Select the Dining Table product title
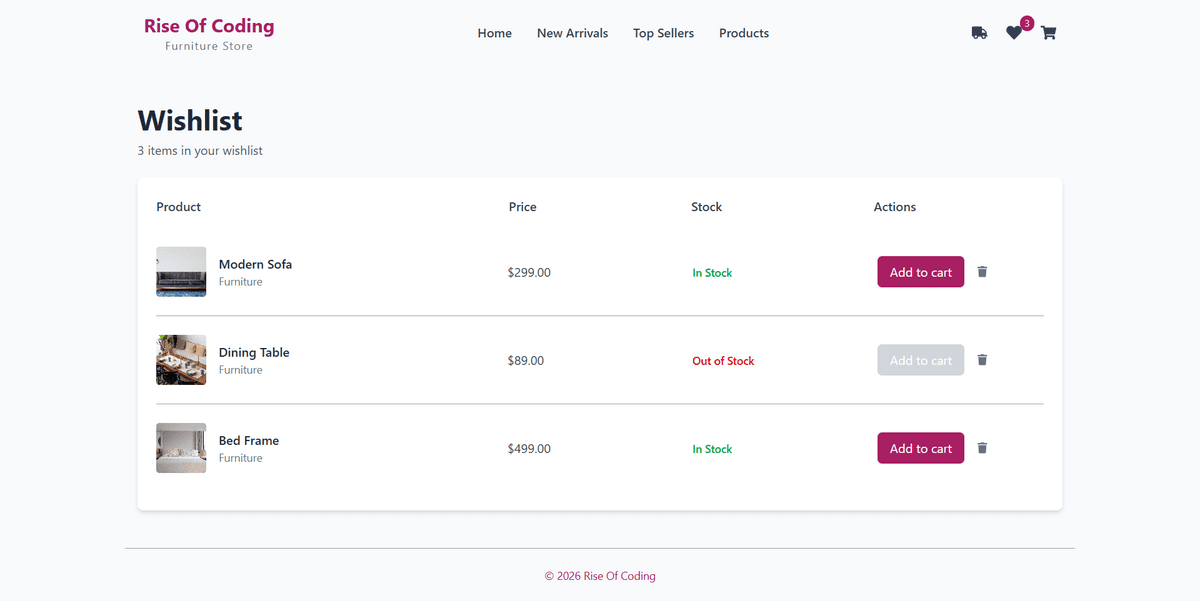 [254, 352]
